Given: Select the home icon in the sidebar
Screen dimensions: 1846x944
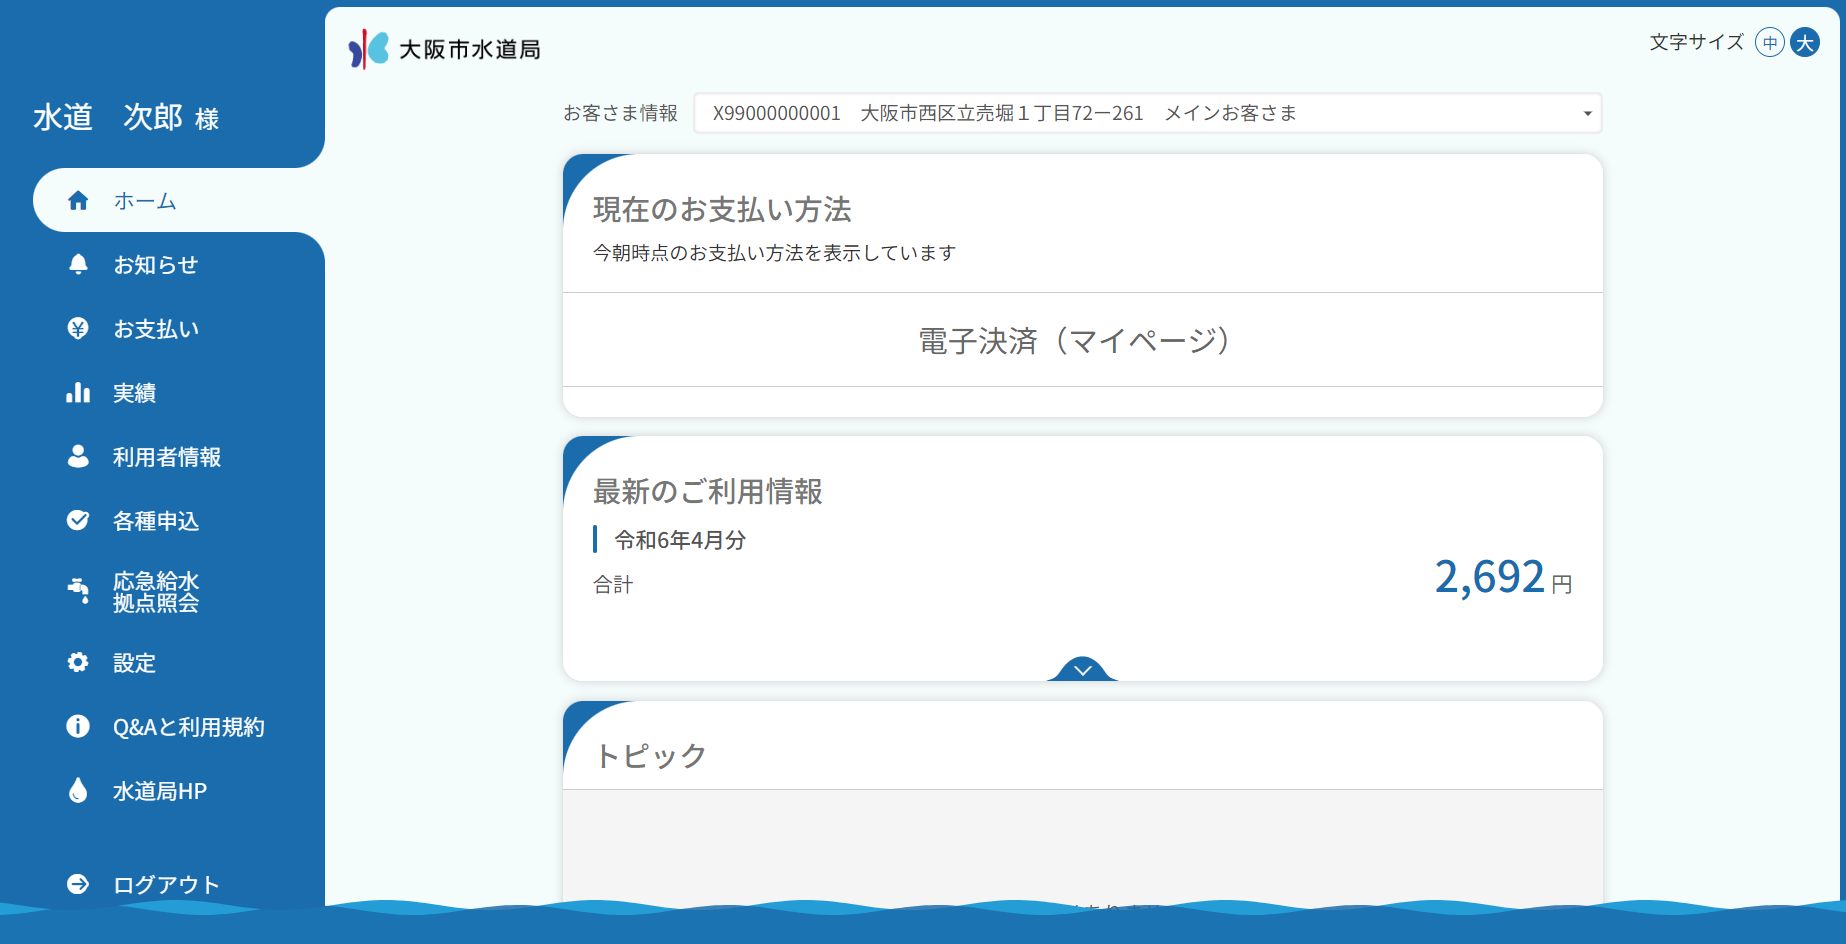Looking at the screenshot, I should pos(79,200).
